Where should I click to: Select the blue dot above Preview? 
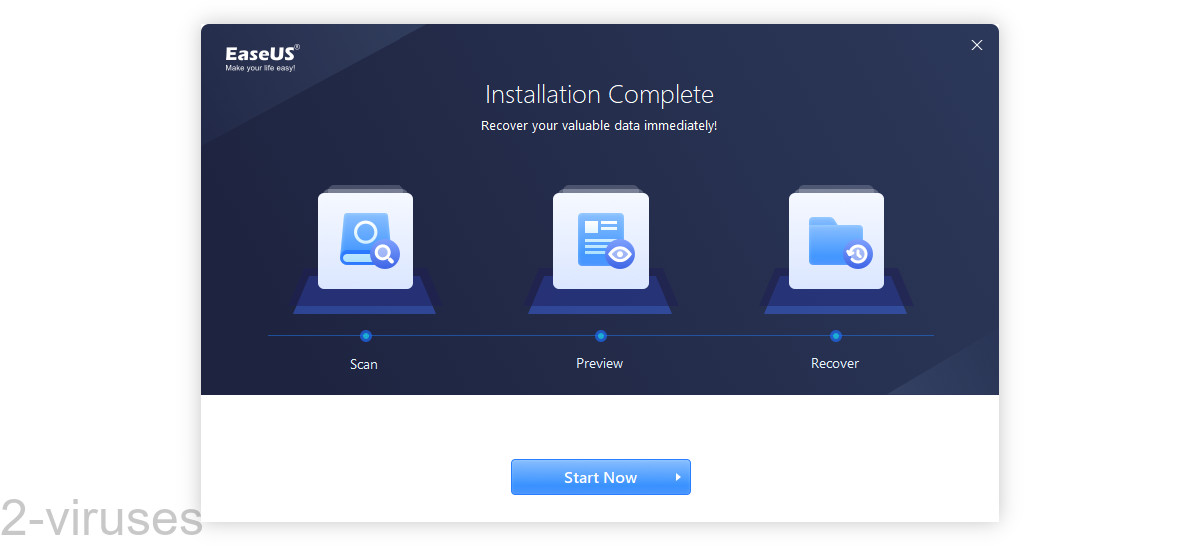[x=601, y=336]
